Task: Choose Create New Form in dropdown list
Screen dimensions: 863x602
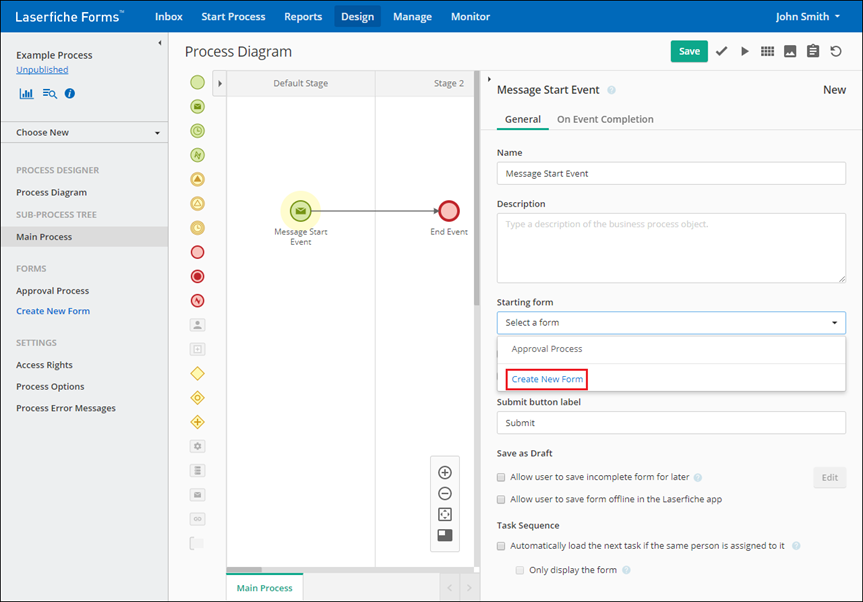Action: tap(547, 379)
